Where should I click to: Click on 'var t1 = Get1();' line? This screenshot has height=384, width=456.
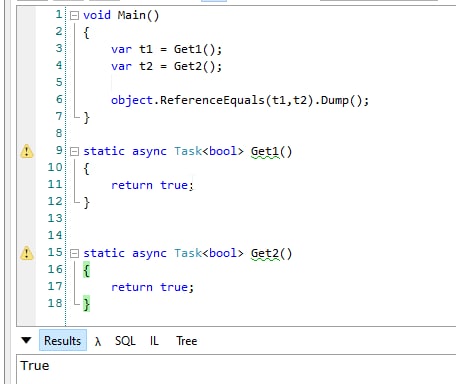pyautogui.click(x=166, y=49)
